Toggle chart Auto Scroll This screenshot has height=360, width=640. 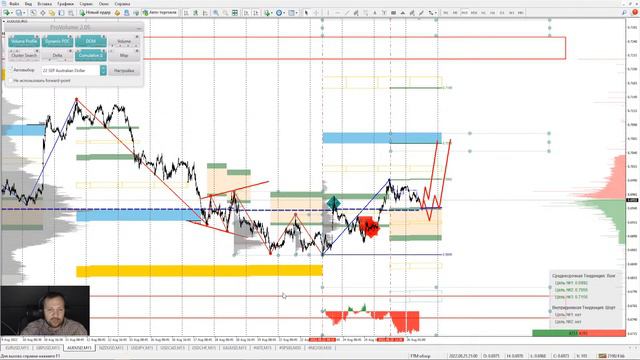tap(246, 13)
